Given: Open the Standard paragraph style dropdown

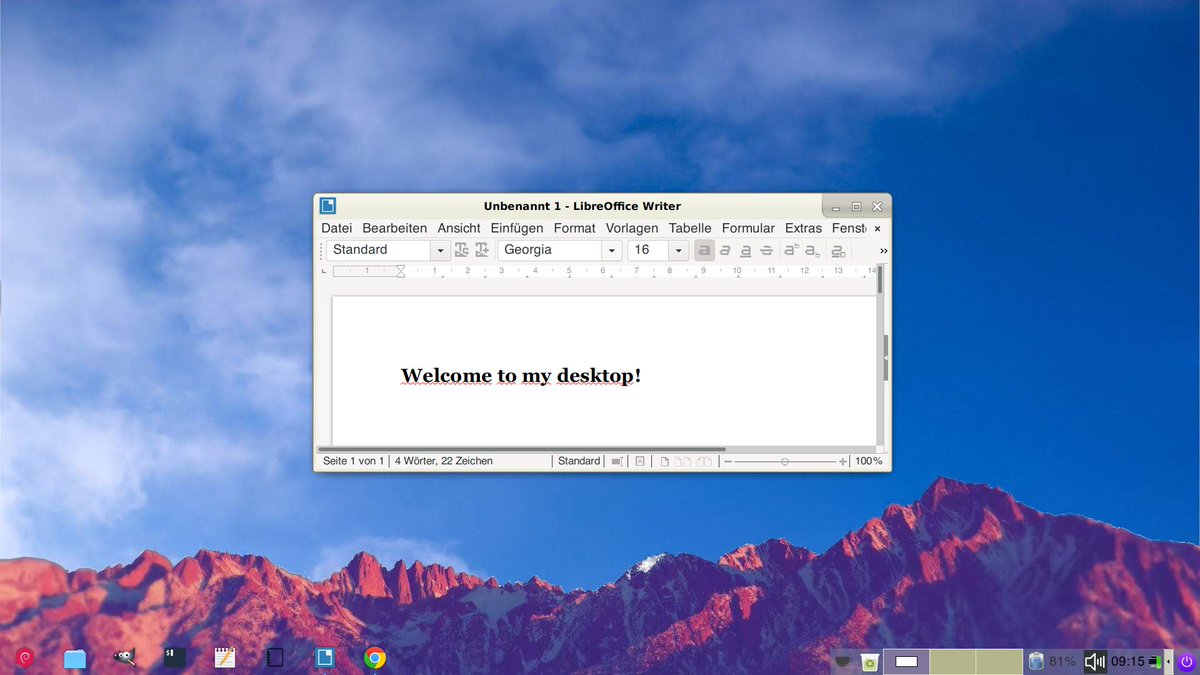Looking at the screenshot, I should pos(440,250).
